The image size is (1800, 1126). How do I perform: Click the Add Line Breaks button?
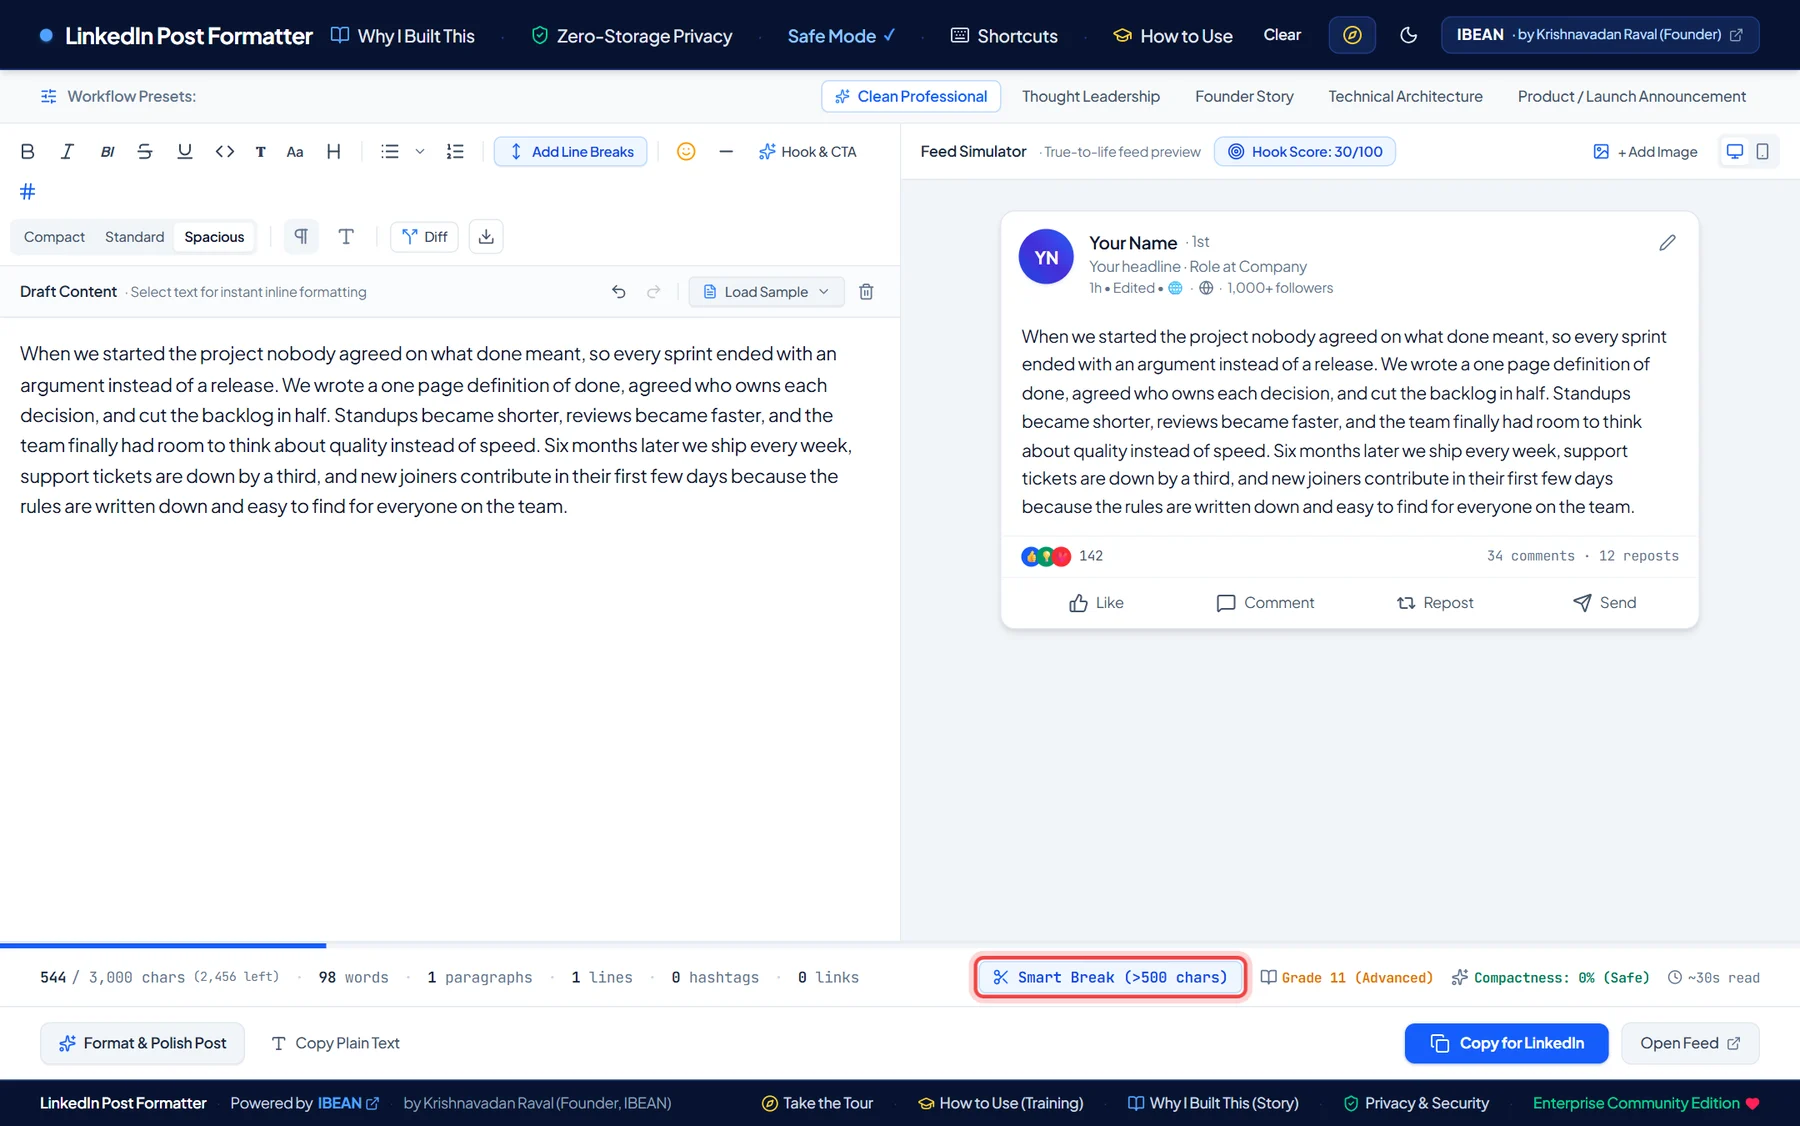click(570, 151)
